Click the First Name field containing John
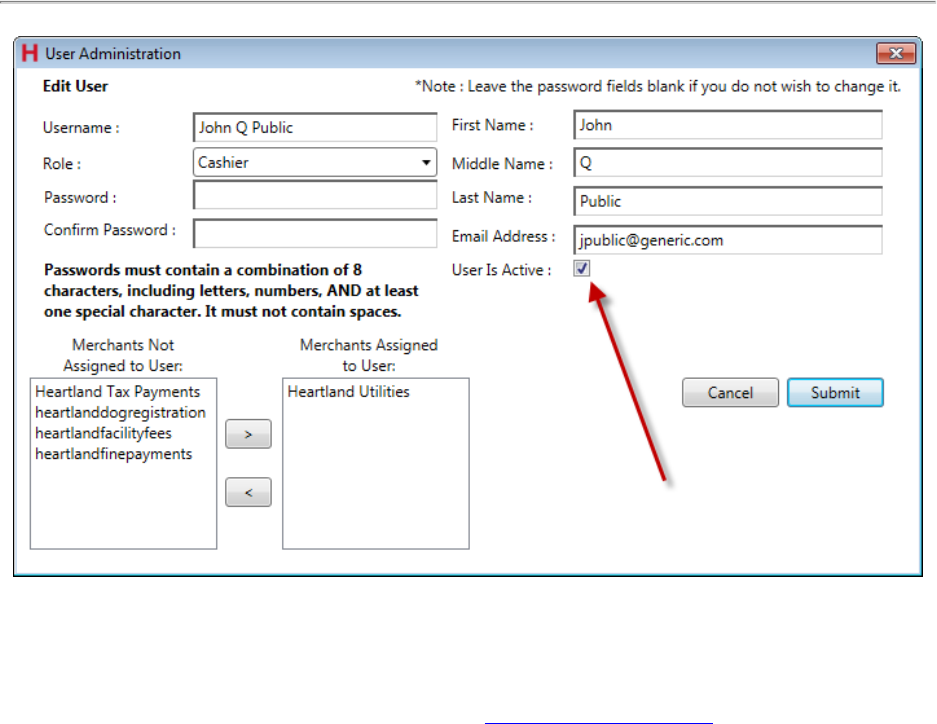Image resolution: width=937 pixels, height=724 pixels. 727,125
